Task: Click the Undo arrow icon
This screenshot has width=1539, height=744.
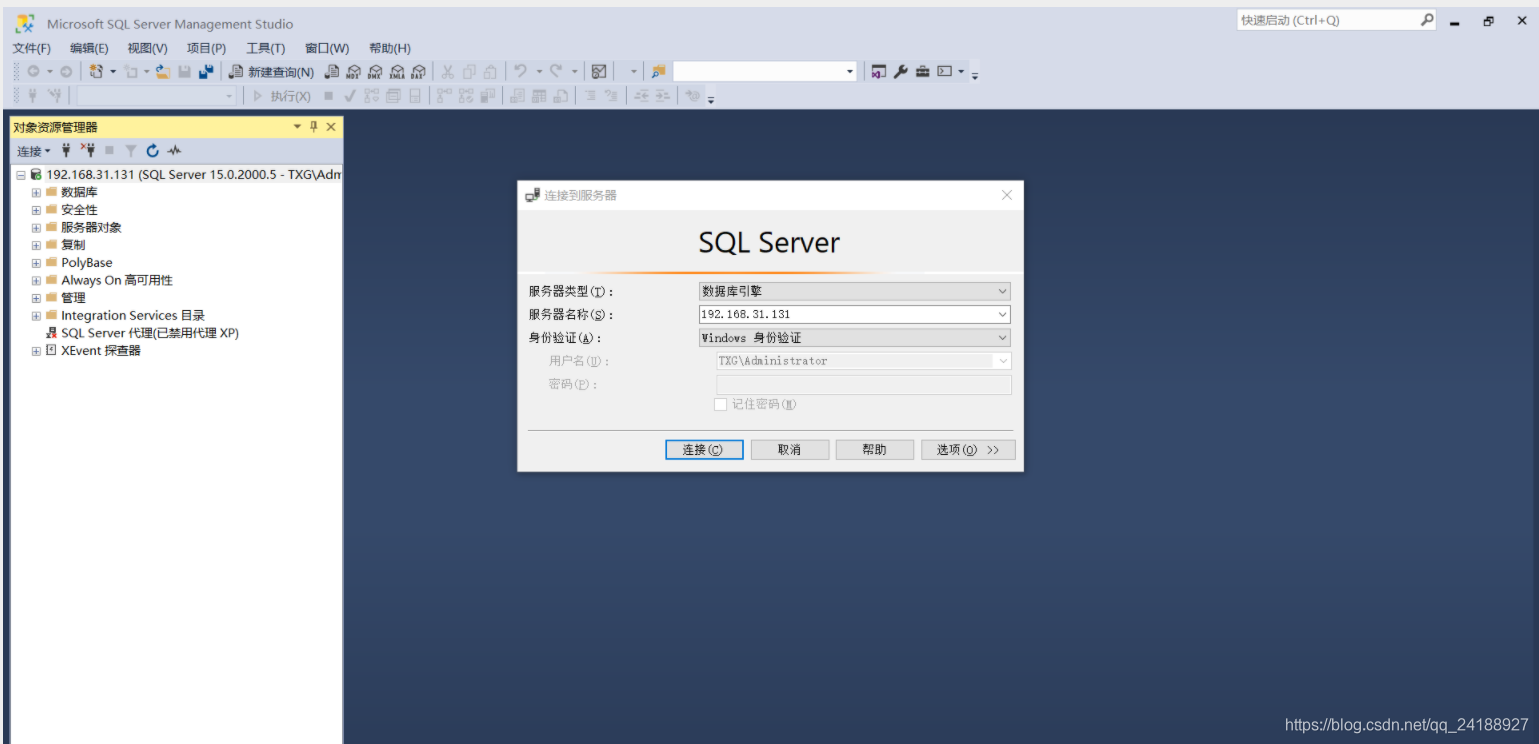Action: point(520,72)
